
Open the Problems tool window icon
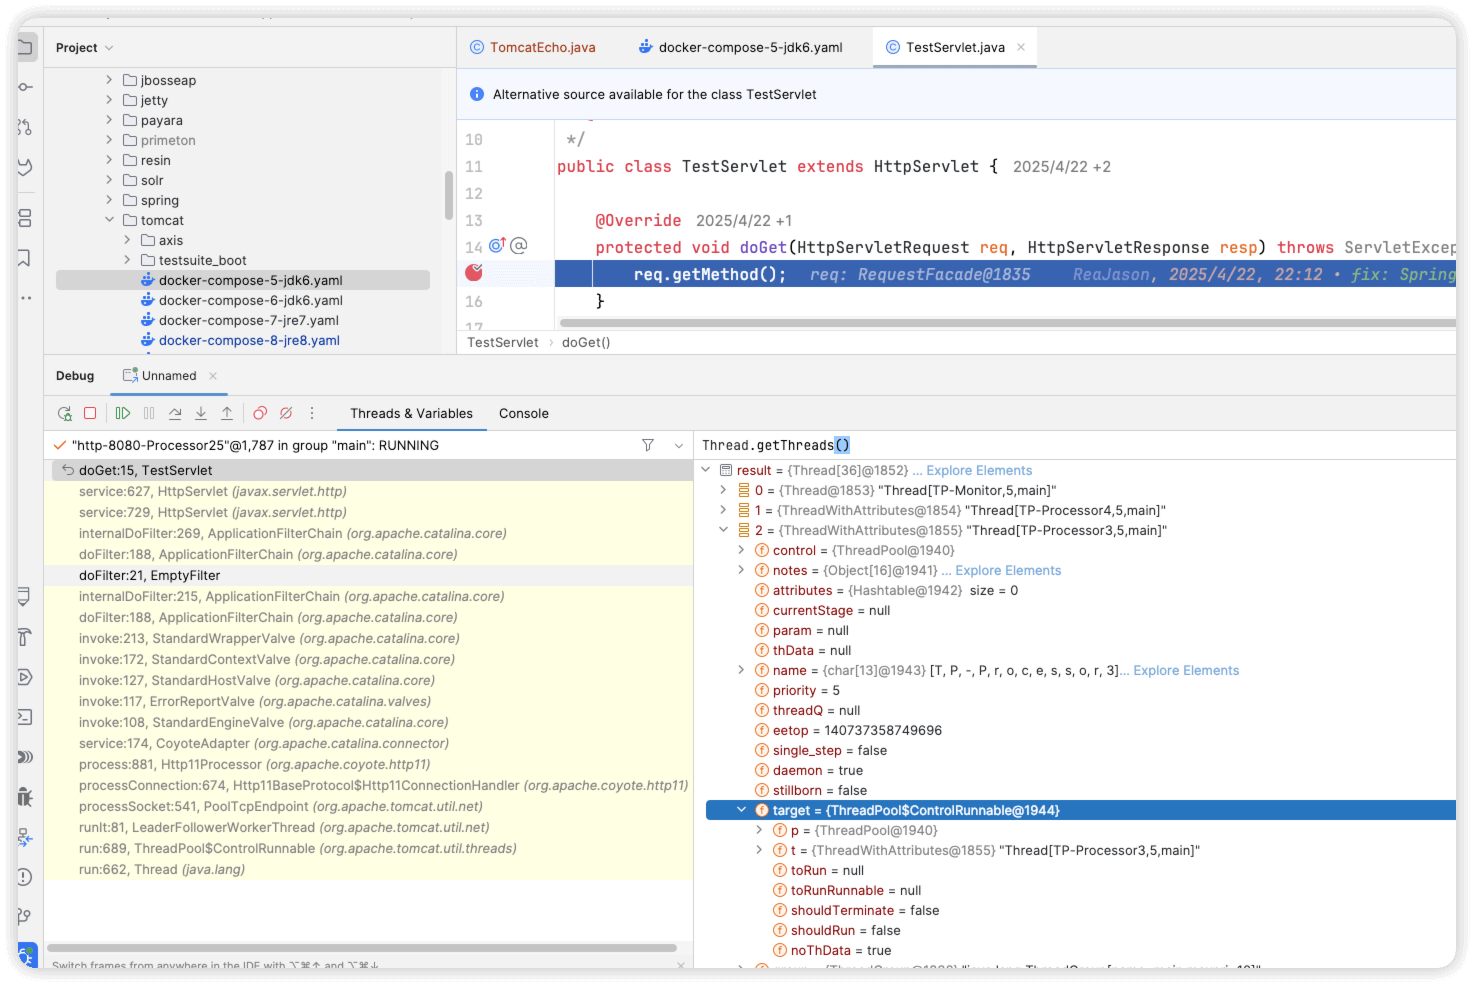[26, 877]
